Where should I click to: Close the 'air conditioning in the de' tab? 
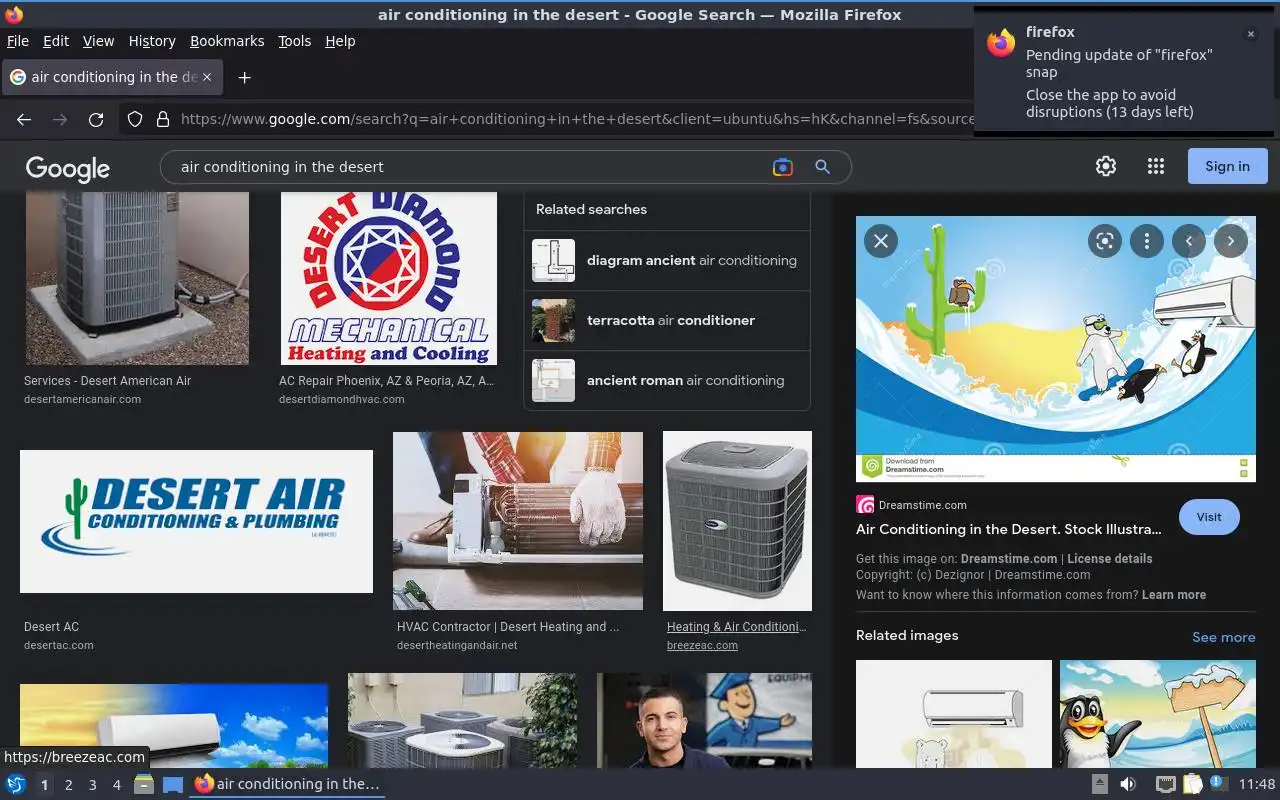pos(207,77)
